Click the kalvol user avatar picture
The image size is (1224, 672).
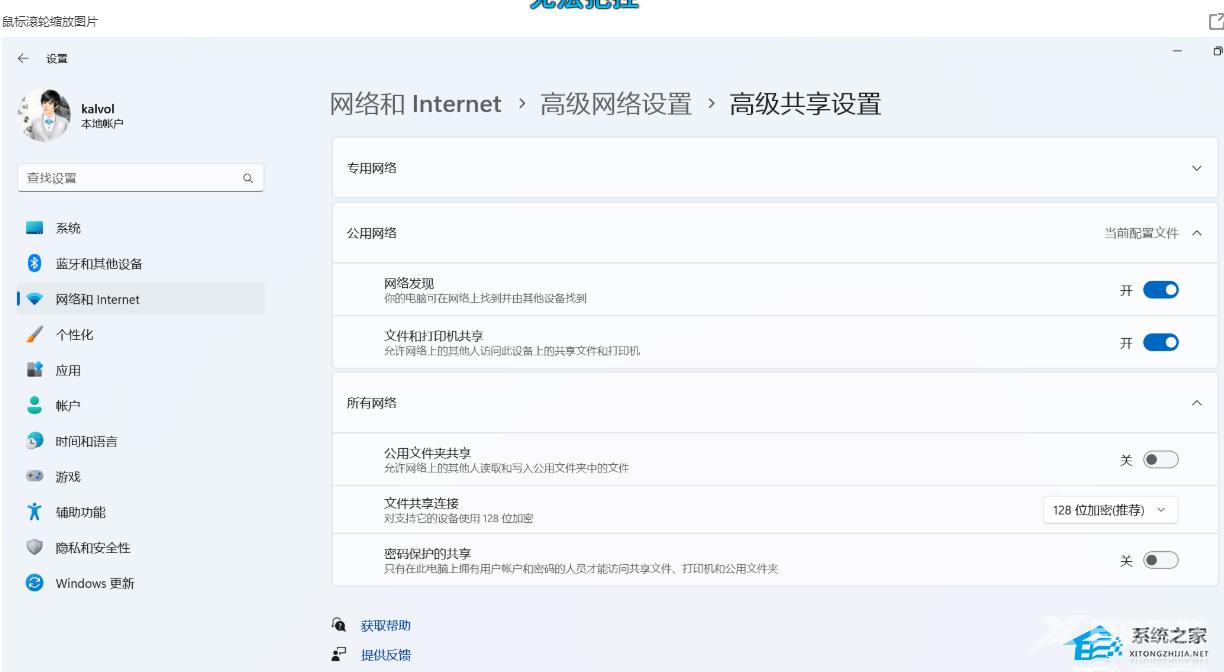click(x=44, y=115)
